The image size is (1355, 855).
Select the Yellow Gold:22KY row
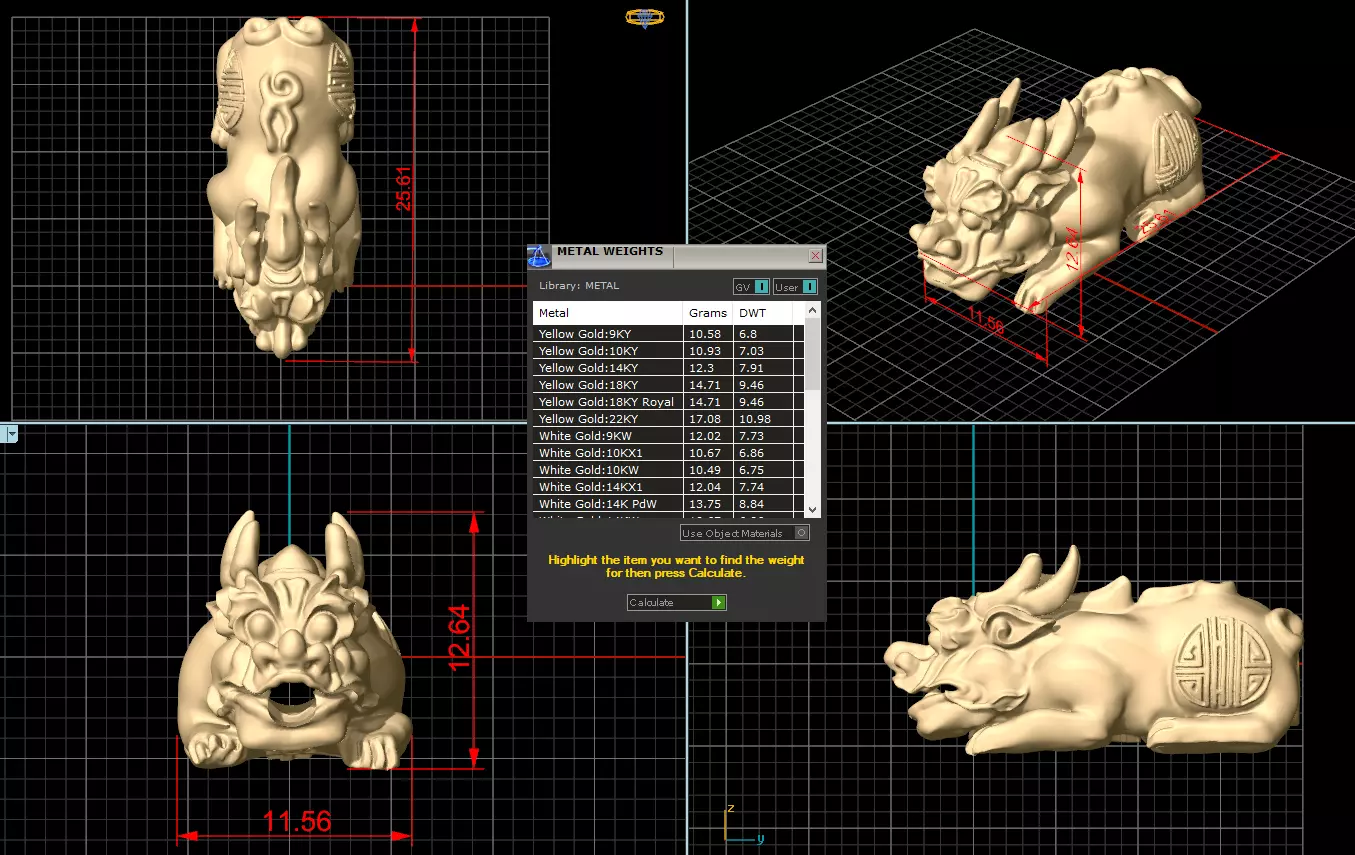coord(668,419)
